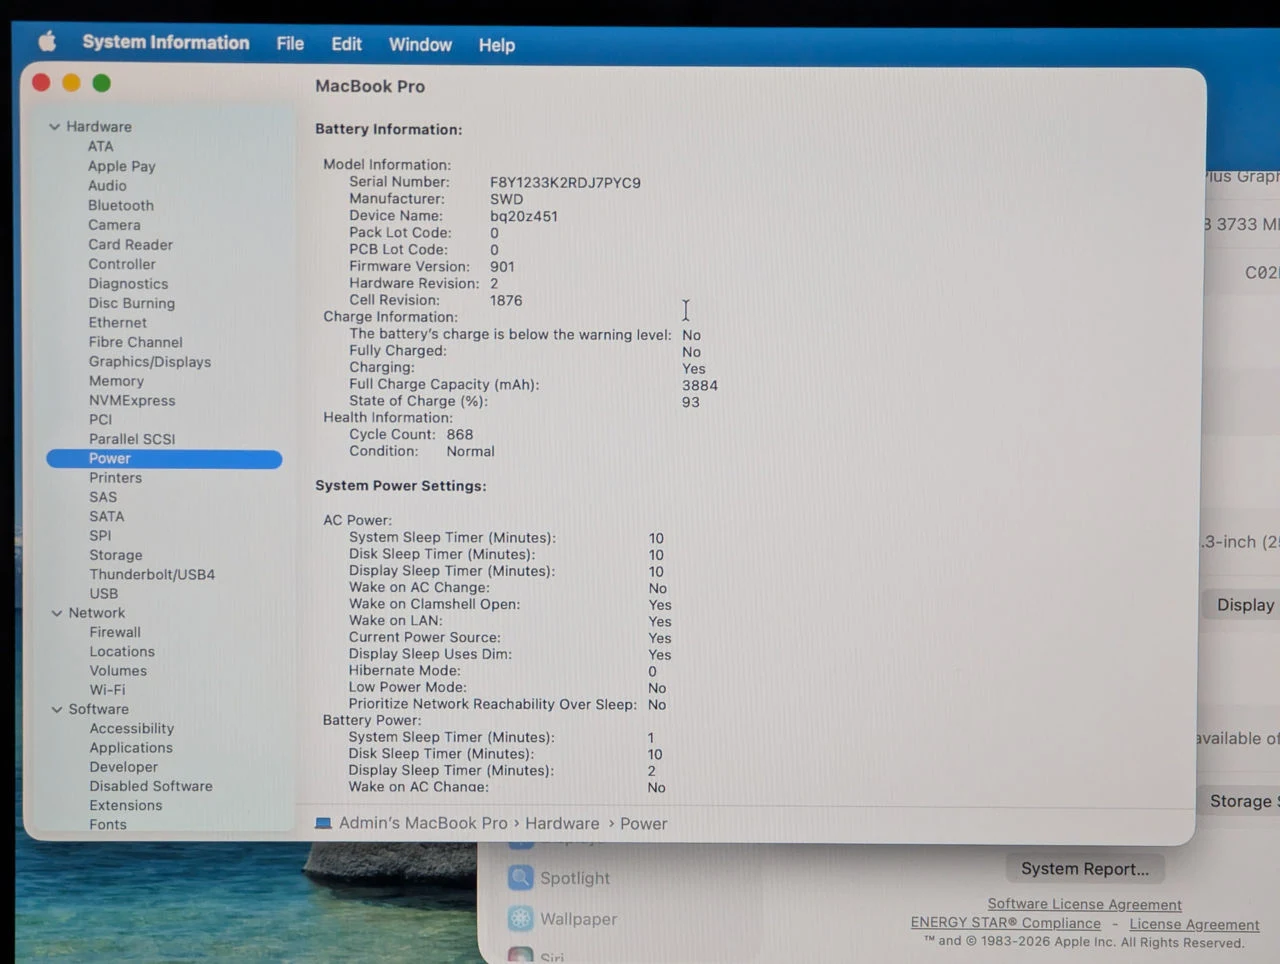Viewport: 1280px width, 964px height.
Task: Click the Display button in background window
Action: [1241, 605]
